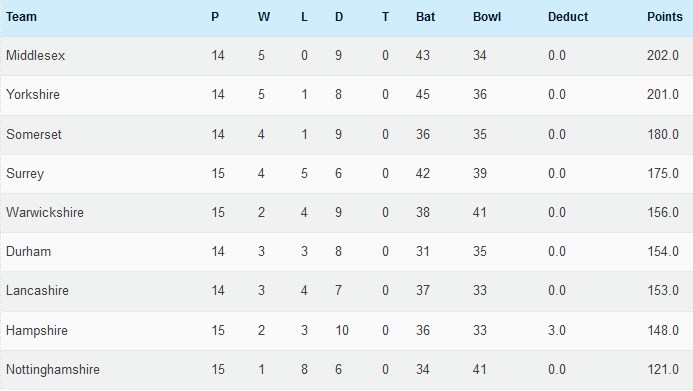Click the Team column header

(x=21, y=17)
